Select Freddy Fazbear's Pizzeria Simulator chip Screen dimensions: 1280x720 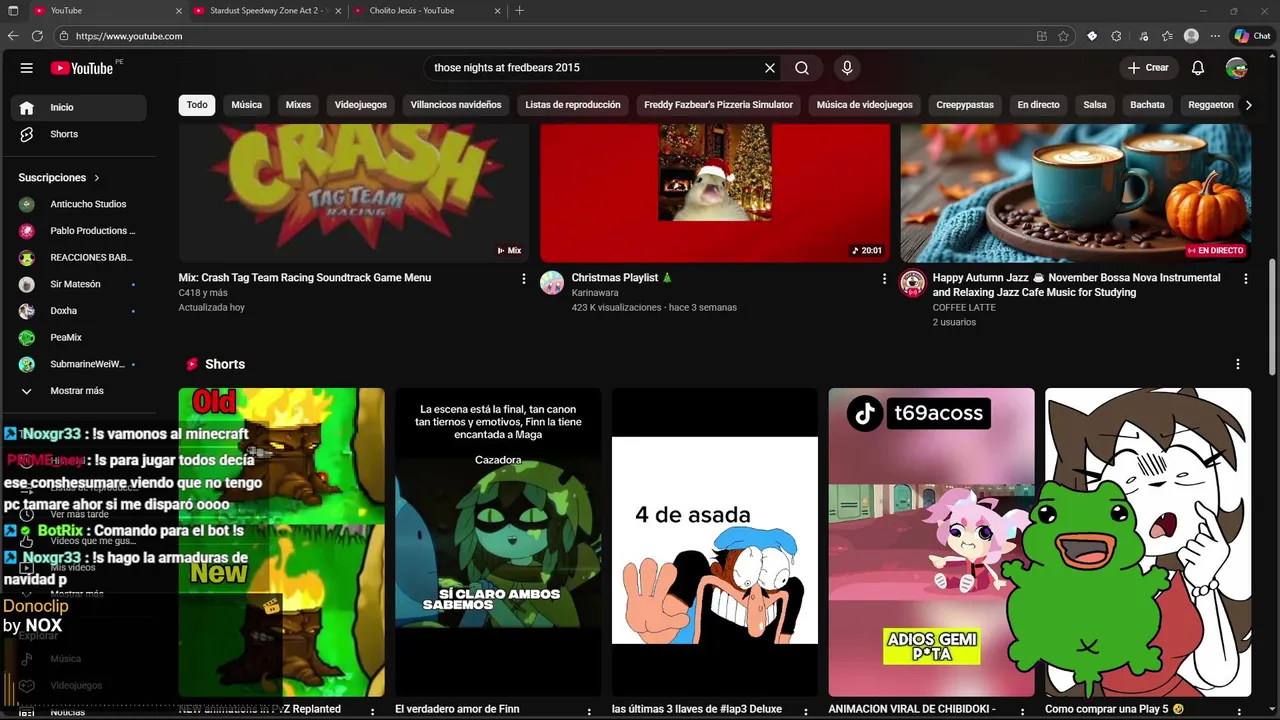coord(718,105)
